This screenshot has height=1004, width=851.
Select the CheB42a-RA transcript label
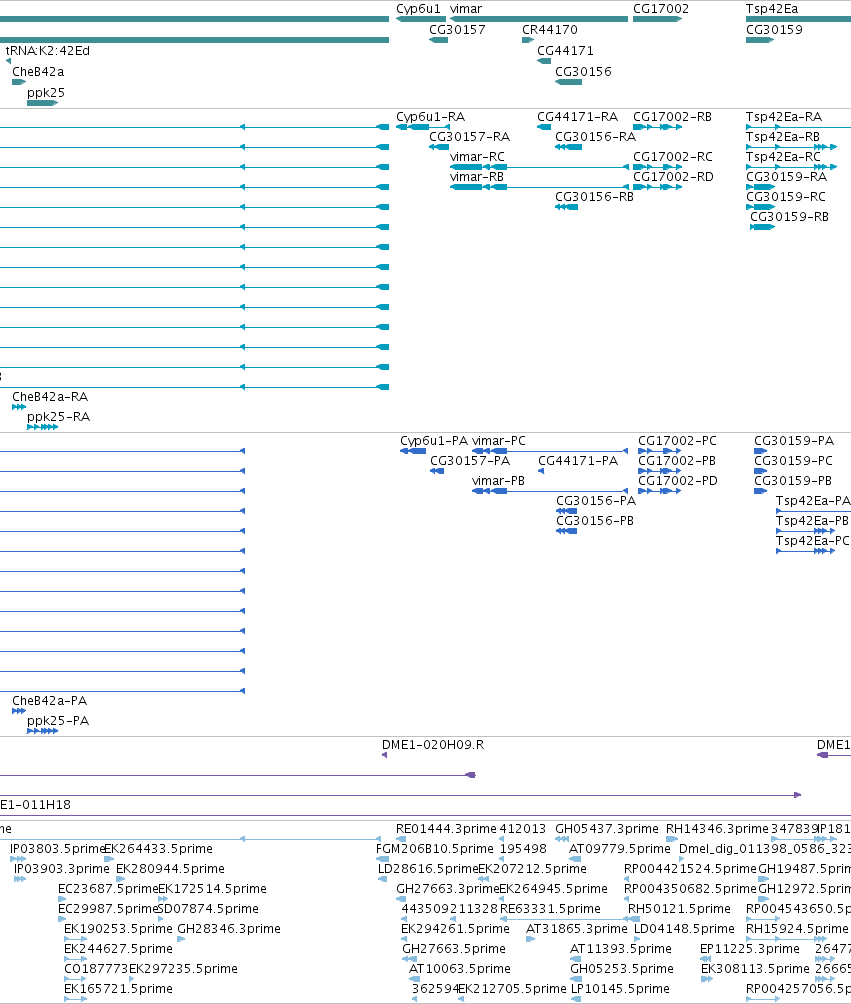[50, 397]
